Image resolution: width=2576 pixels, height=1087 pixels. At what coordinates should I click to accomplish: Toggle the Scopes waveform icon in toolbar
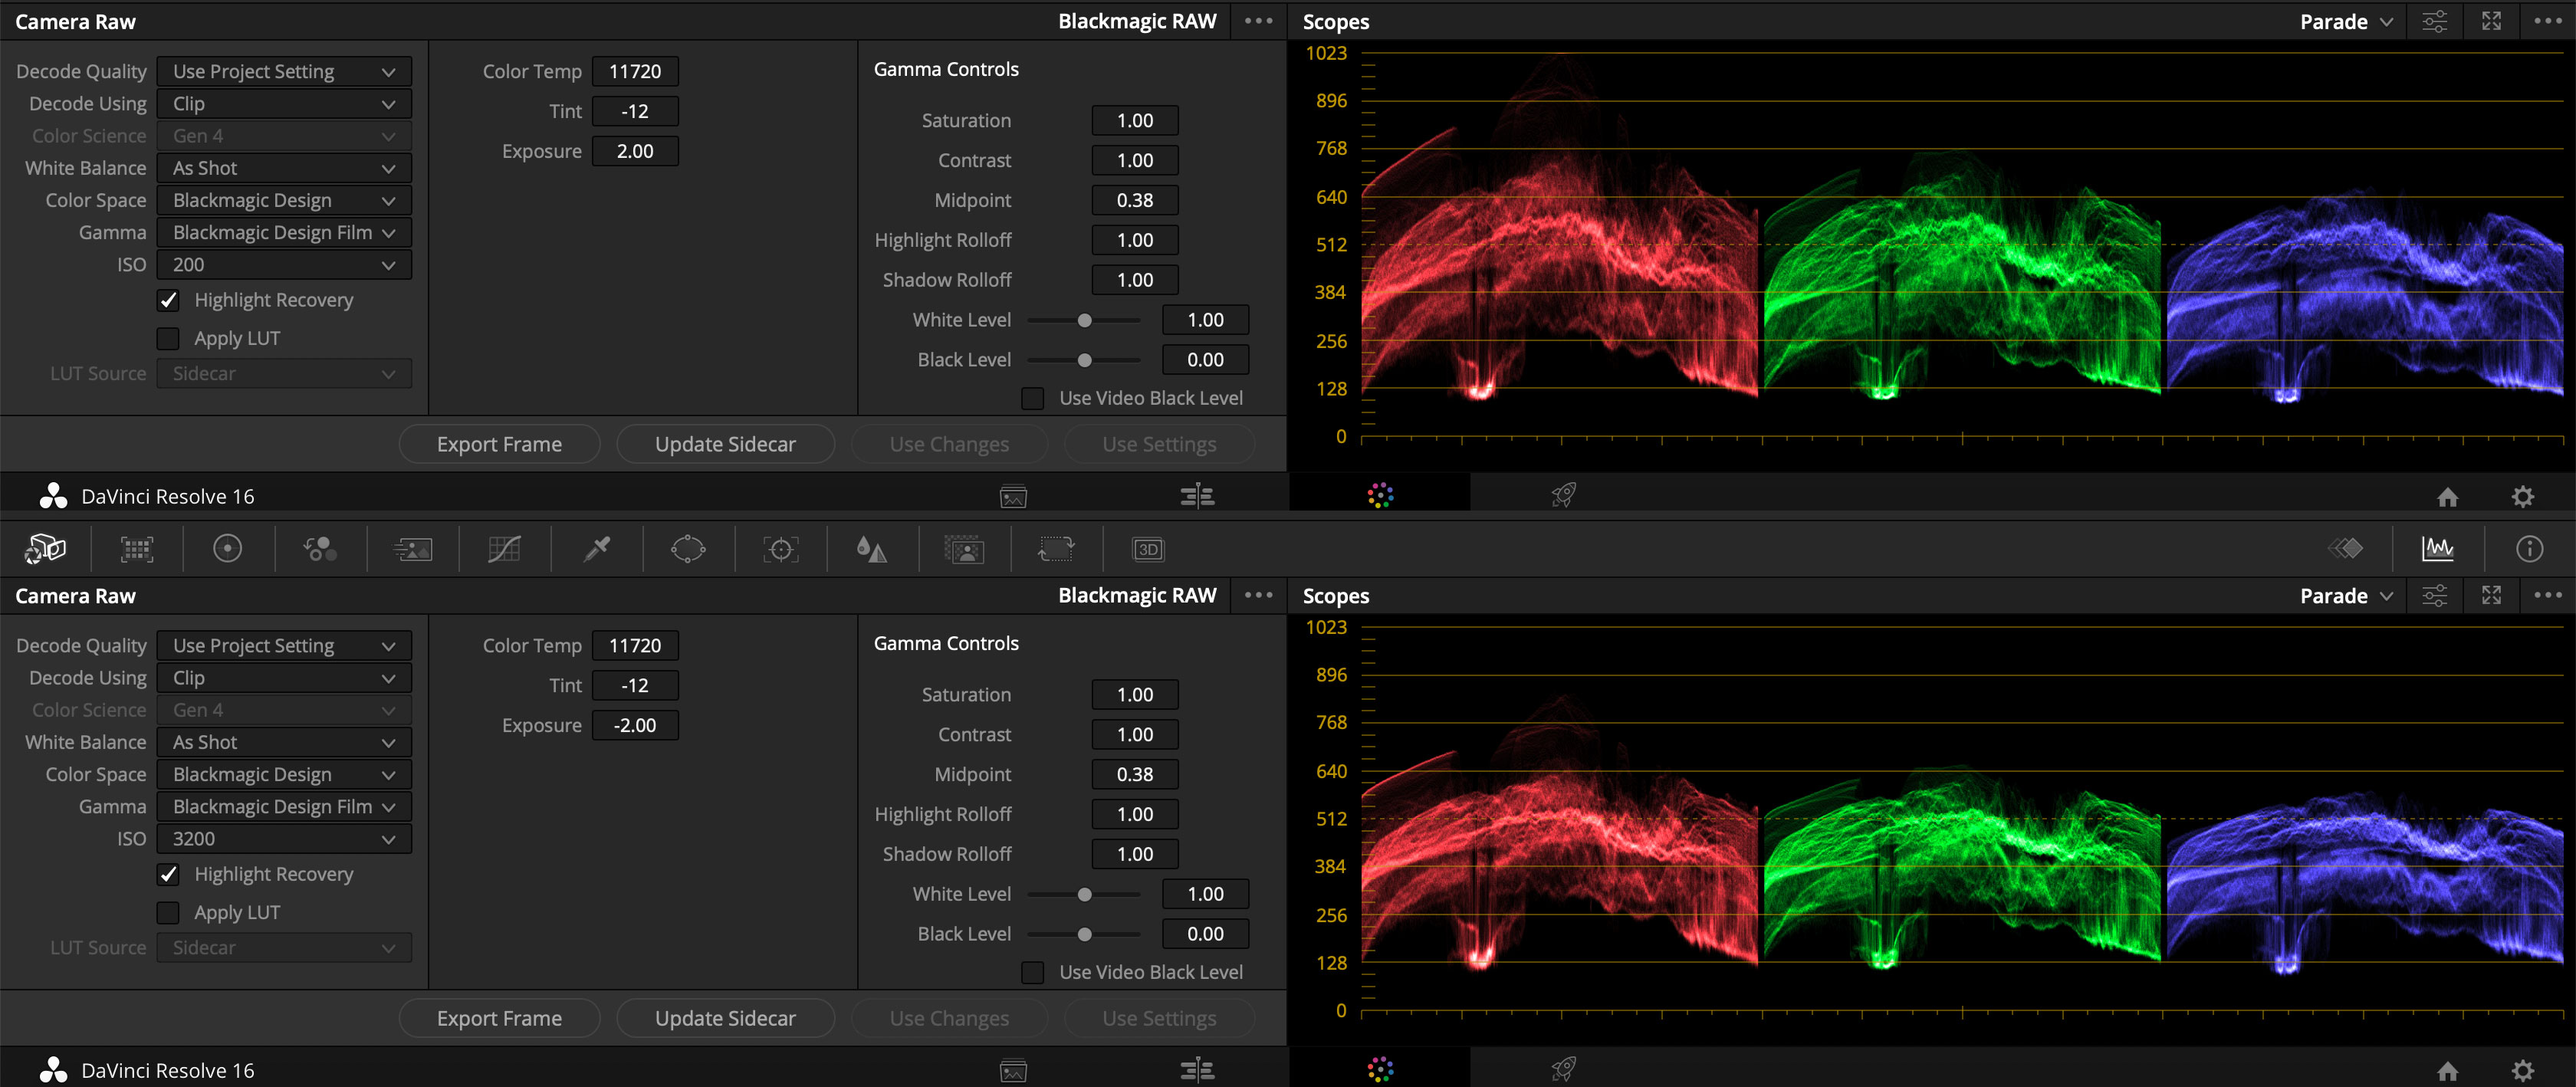tap(2438, 548)
